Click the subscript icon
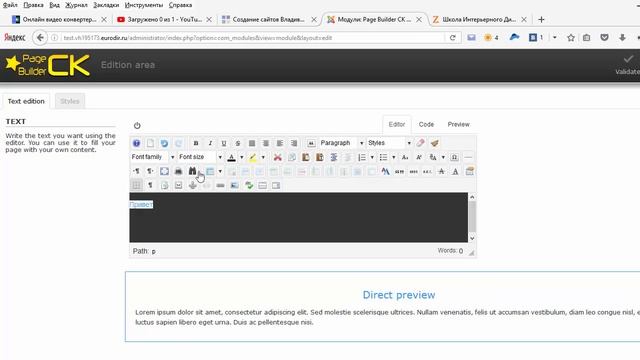 tap(405, 157)
